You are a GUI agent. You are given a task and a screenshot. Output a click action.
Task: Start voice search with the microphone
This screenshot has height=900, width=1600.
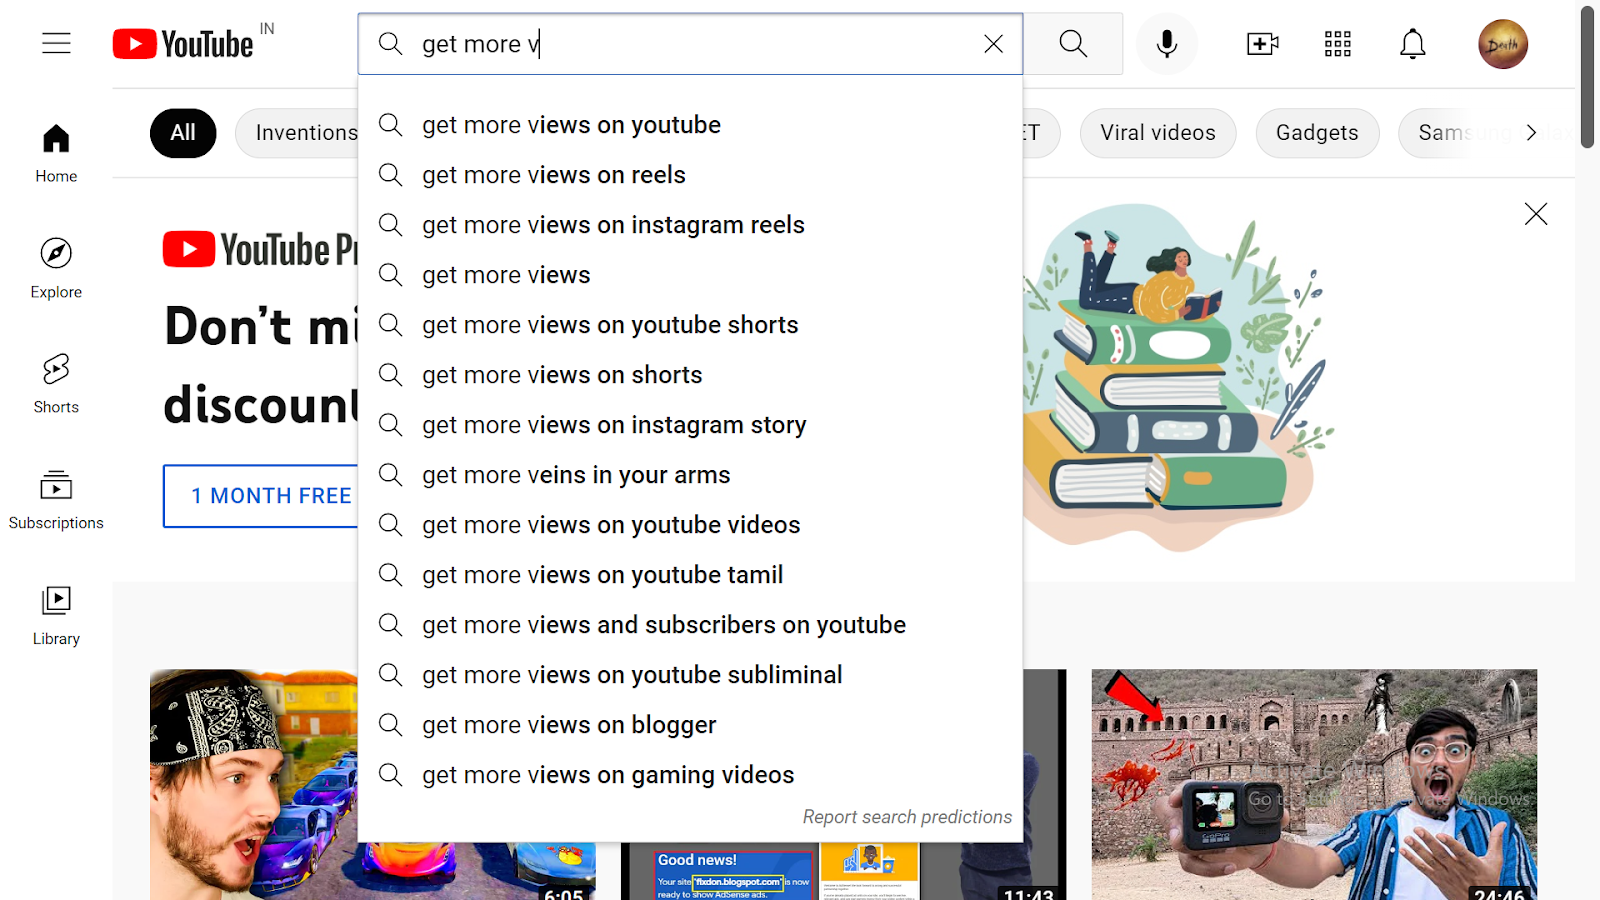[x=1166, y=44]
